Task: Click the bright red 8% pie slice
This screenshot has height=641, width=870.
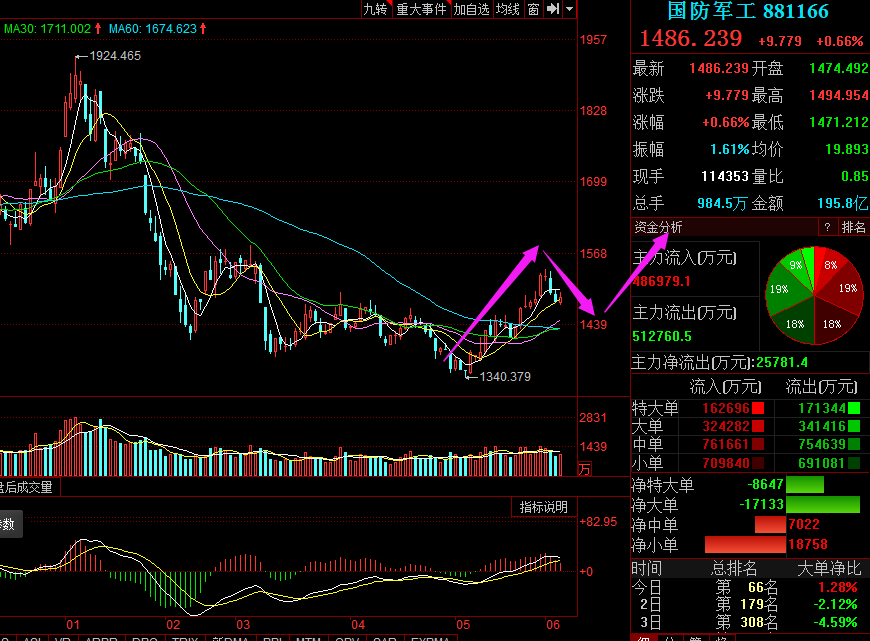Action: coord(829,265)
